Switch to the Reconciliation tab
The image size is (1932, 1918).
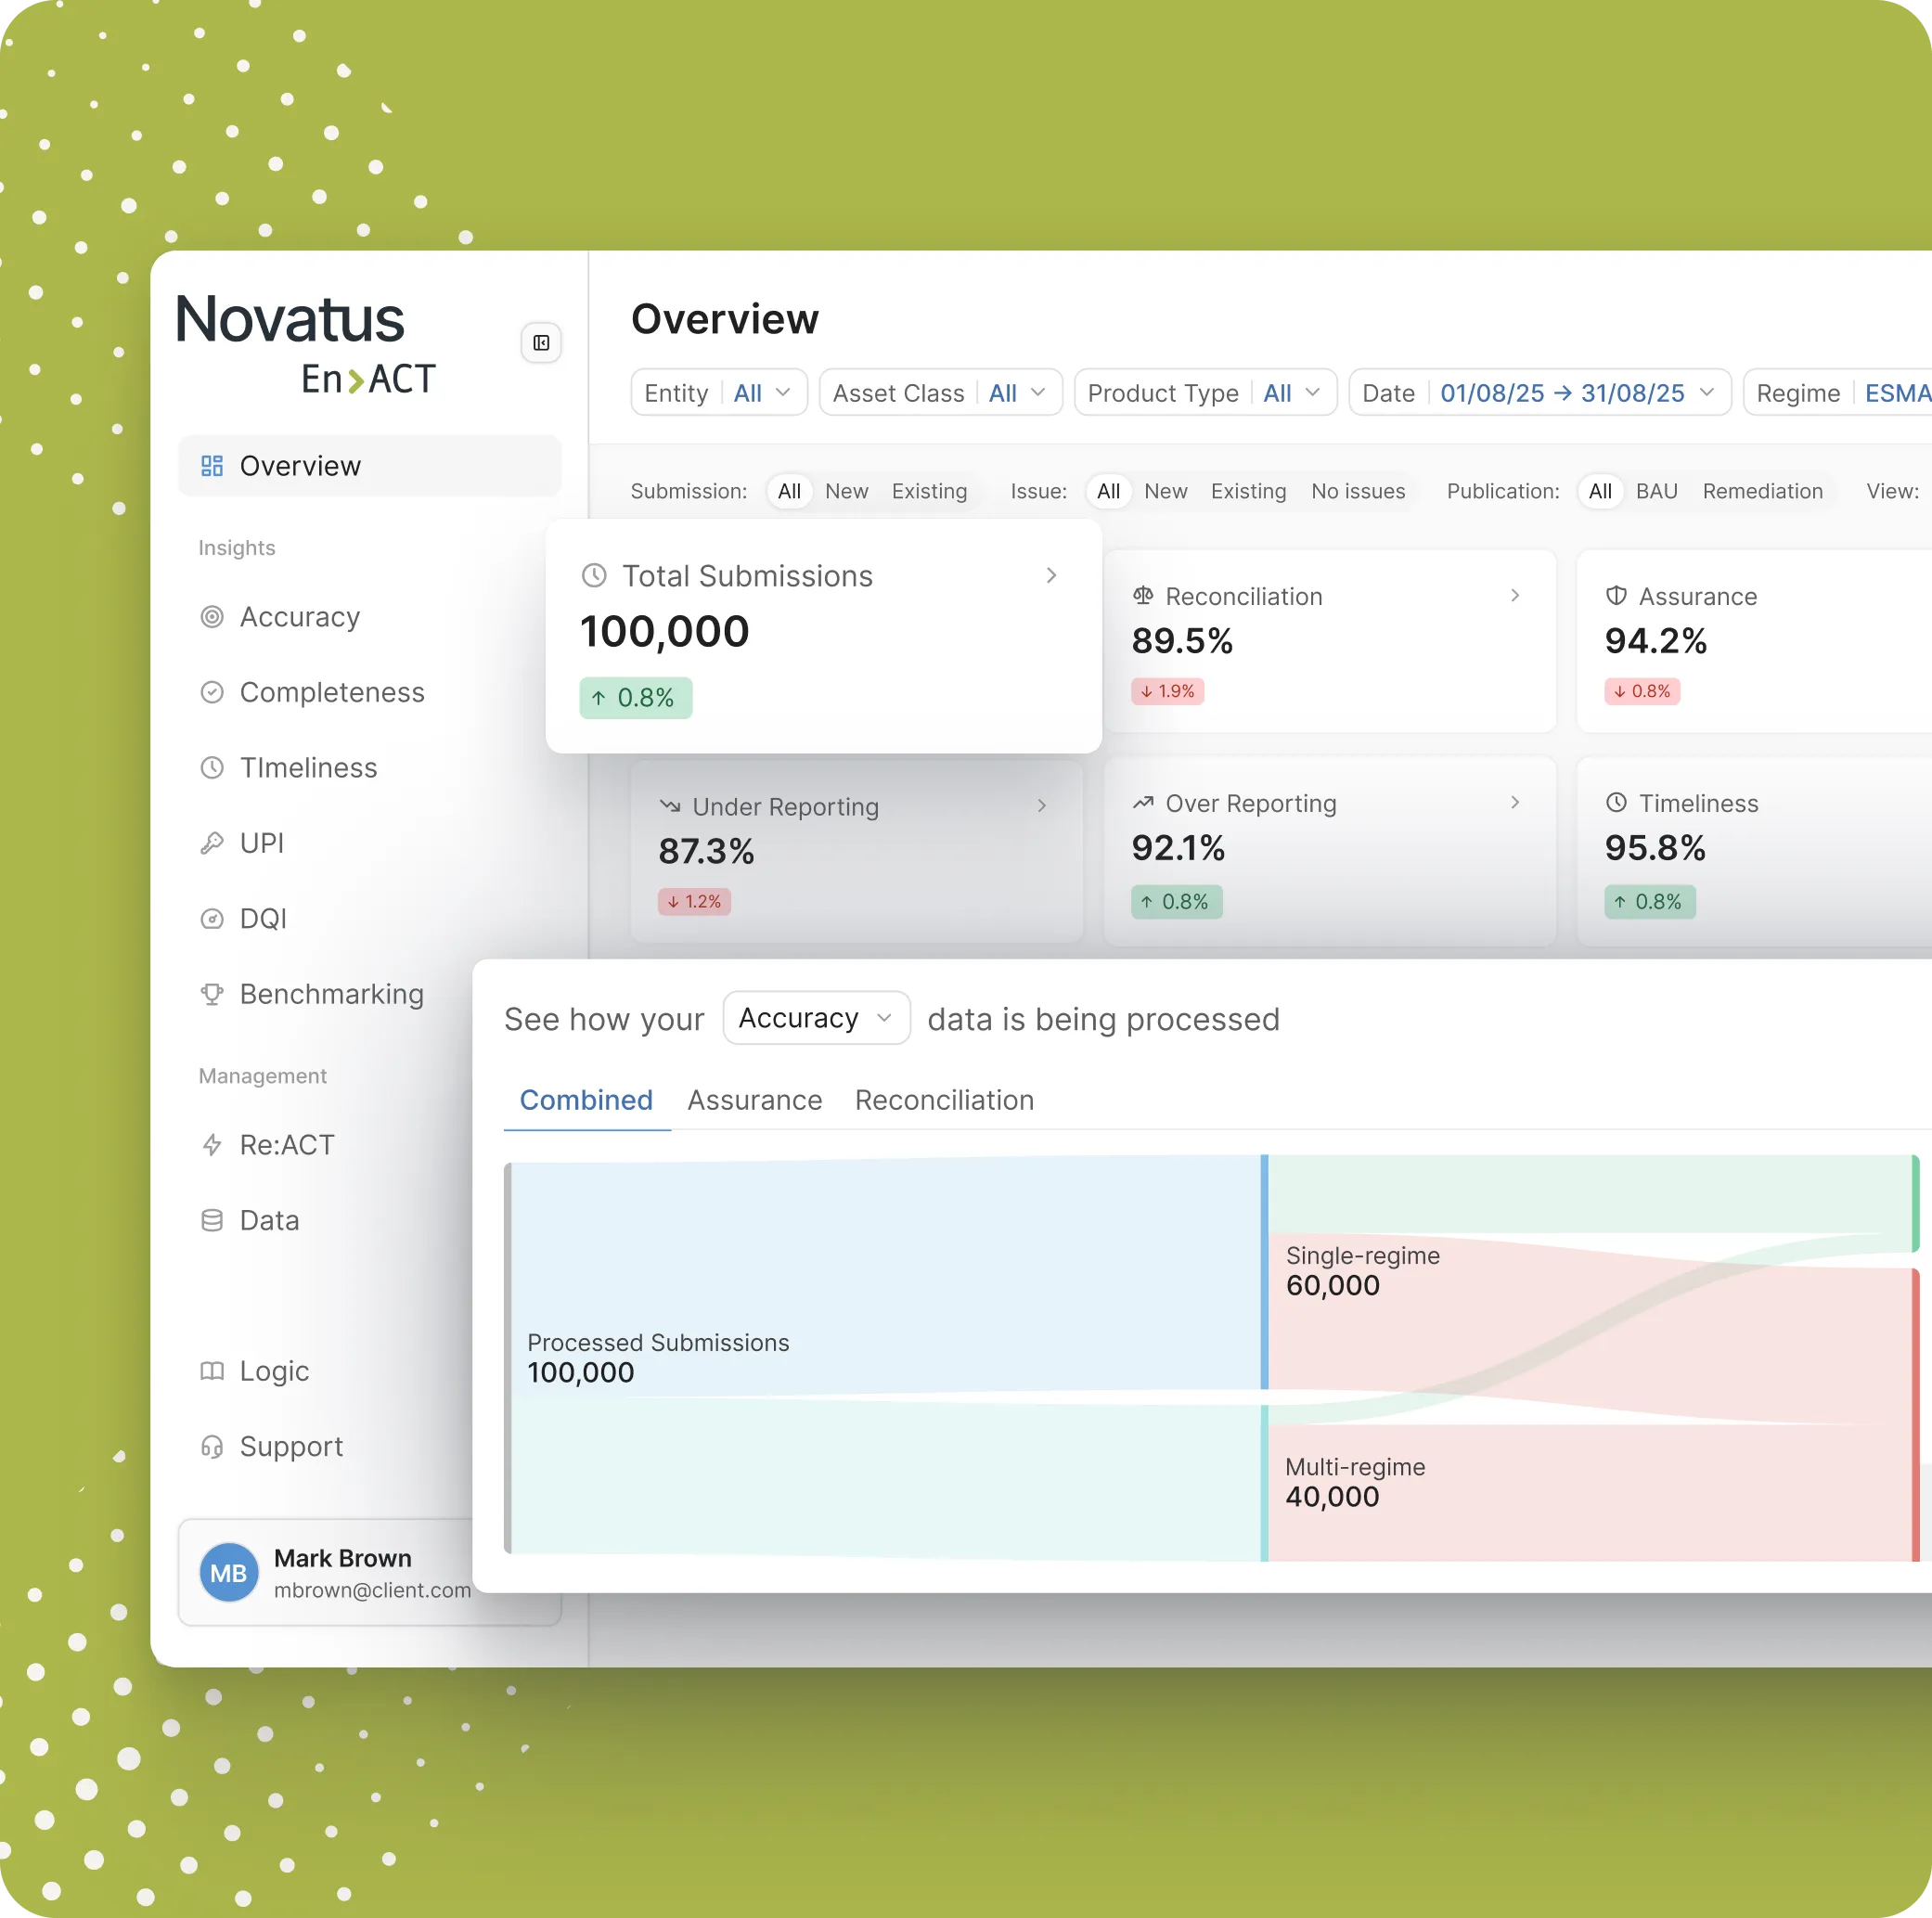click(x=943, y=1100)
